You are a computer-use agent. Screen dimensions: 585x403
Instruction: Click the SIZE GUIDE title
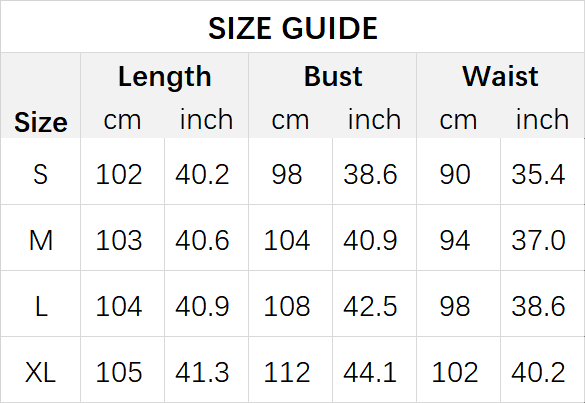coord(293,28)
